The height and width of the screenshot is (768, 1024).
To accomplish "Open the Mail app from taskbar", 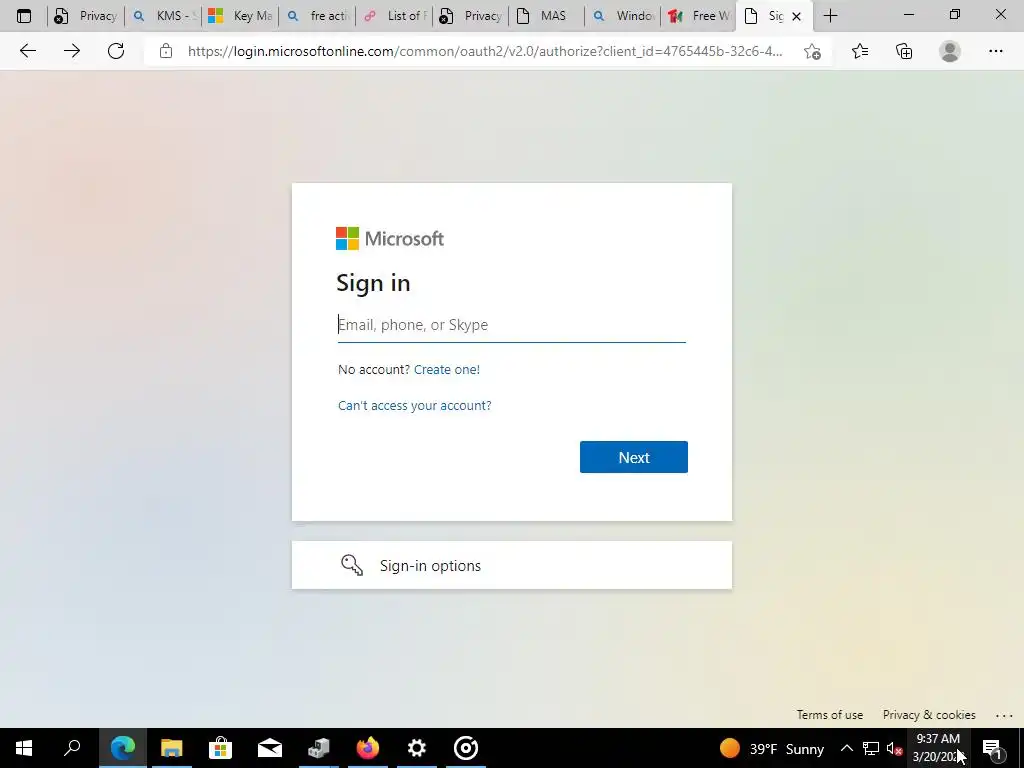I will click(x=270, y=748).
